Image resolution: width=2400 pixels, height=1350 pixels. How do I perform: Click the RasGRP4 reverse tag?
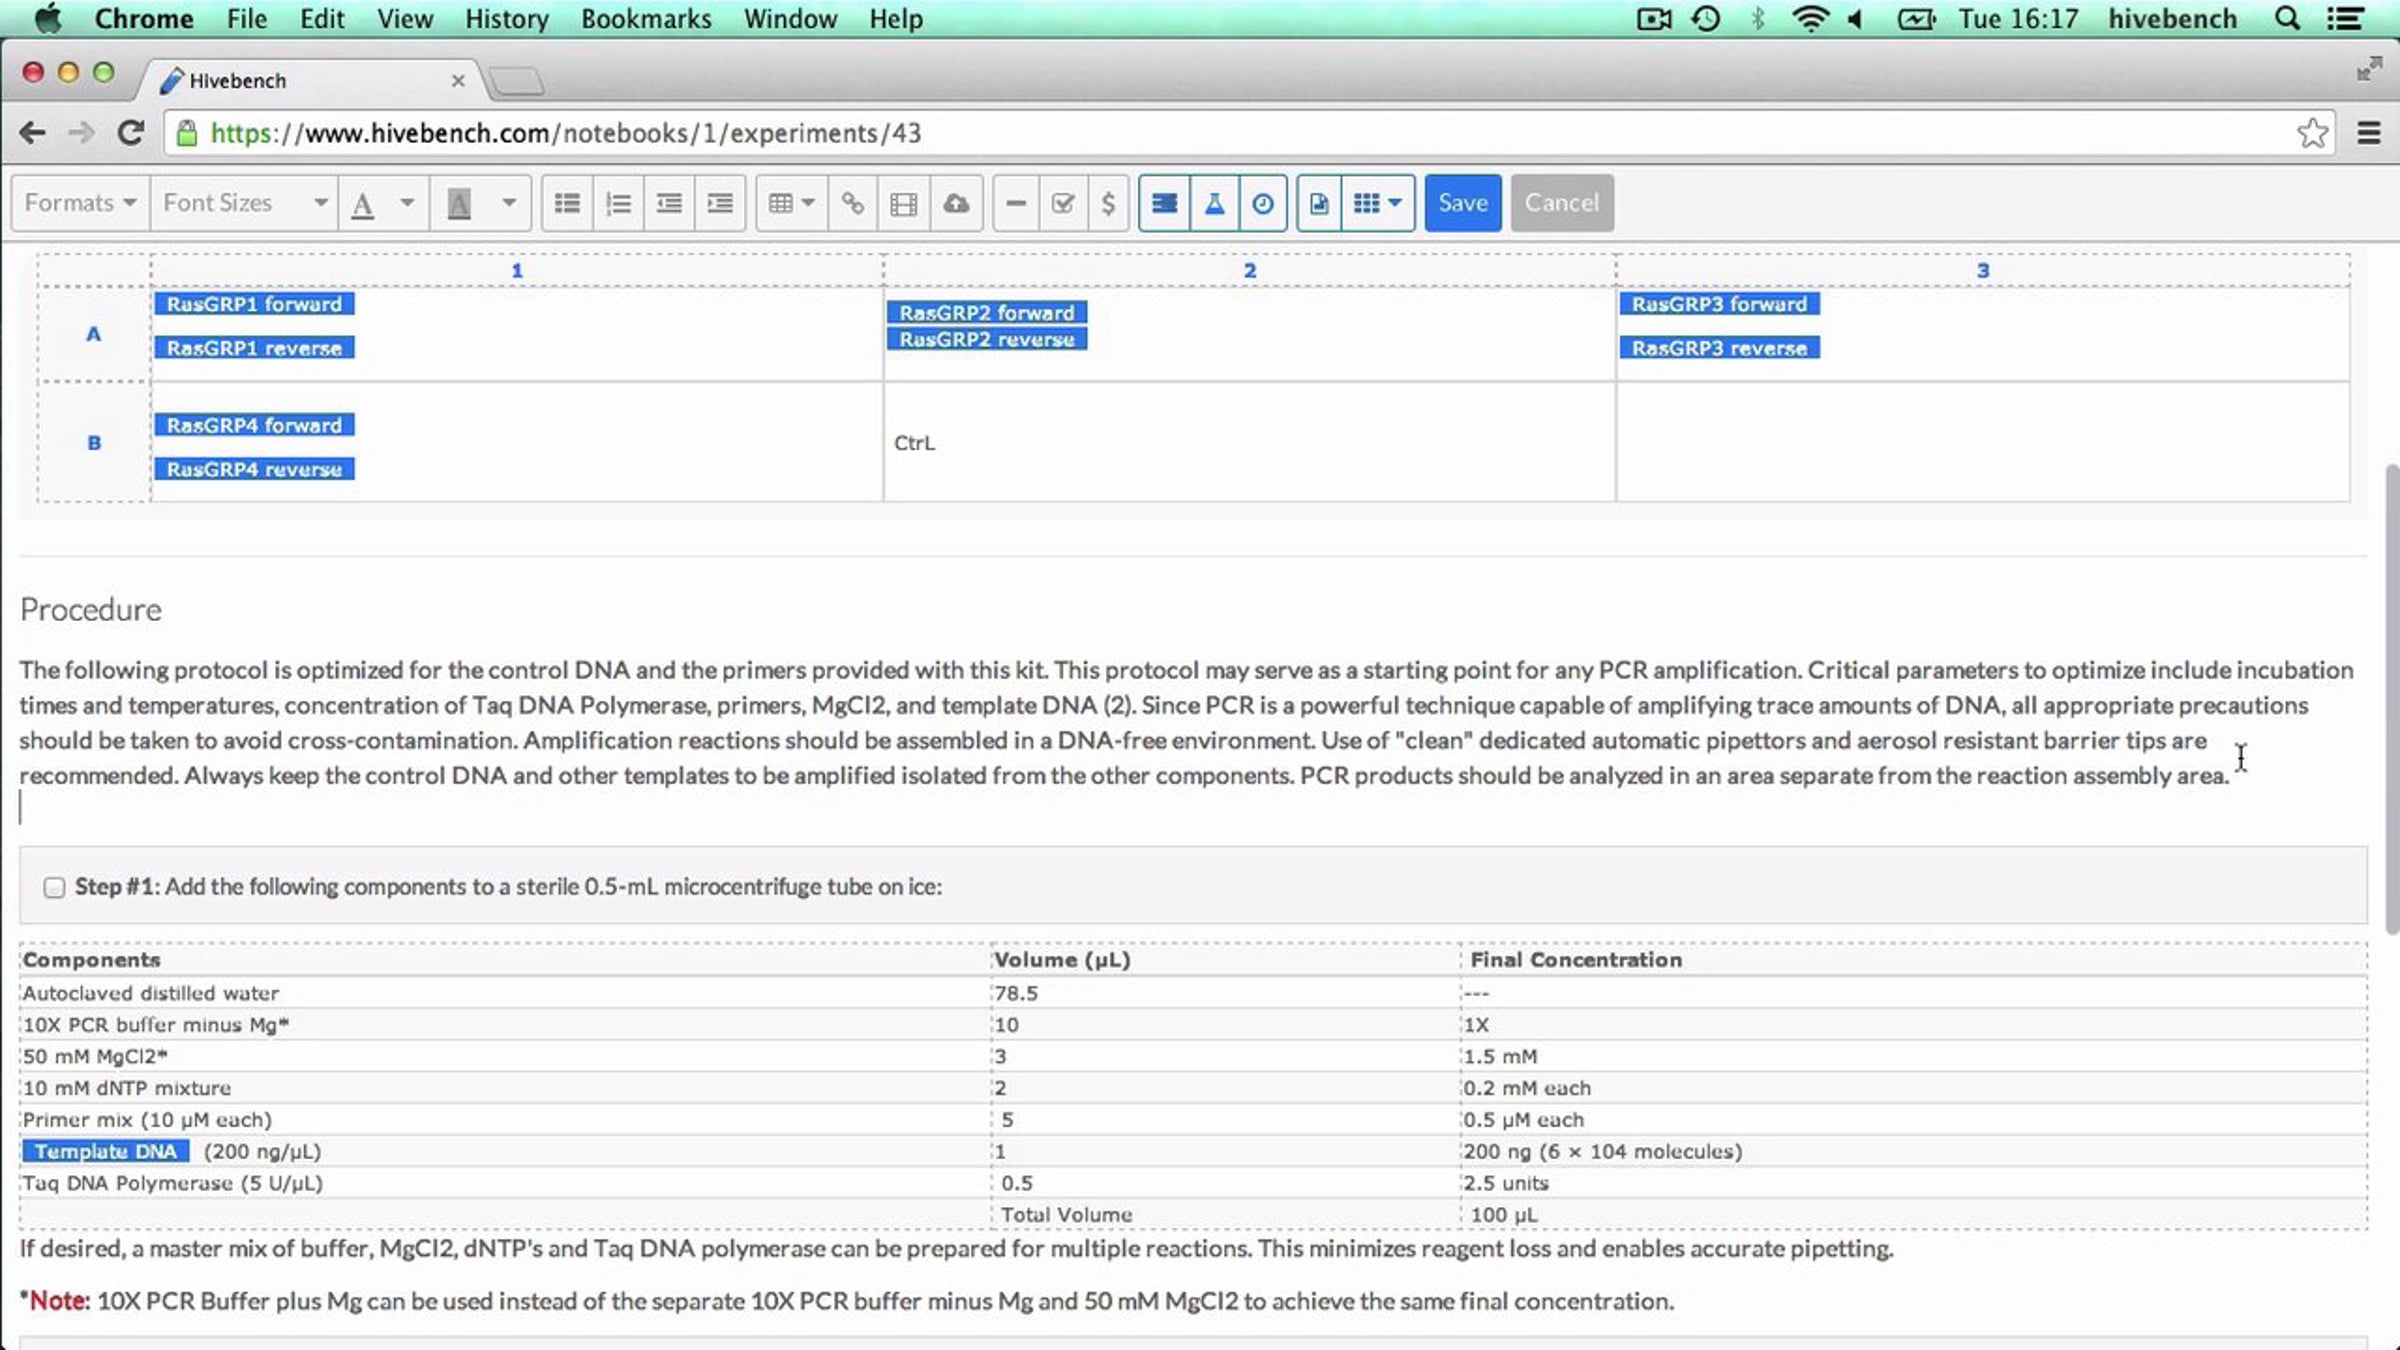pos(254,470)
